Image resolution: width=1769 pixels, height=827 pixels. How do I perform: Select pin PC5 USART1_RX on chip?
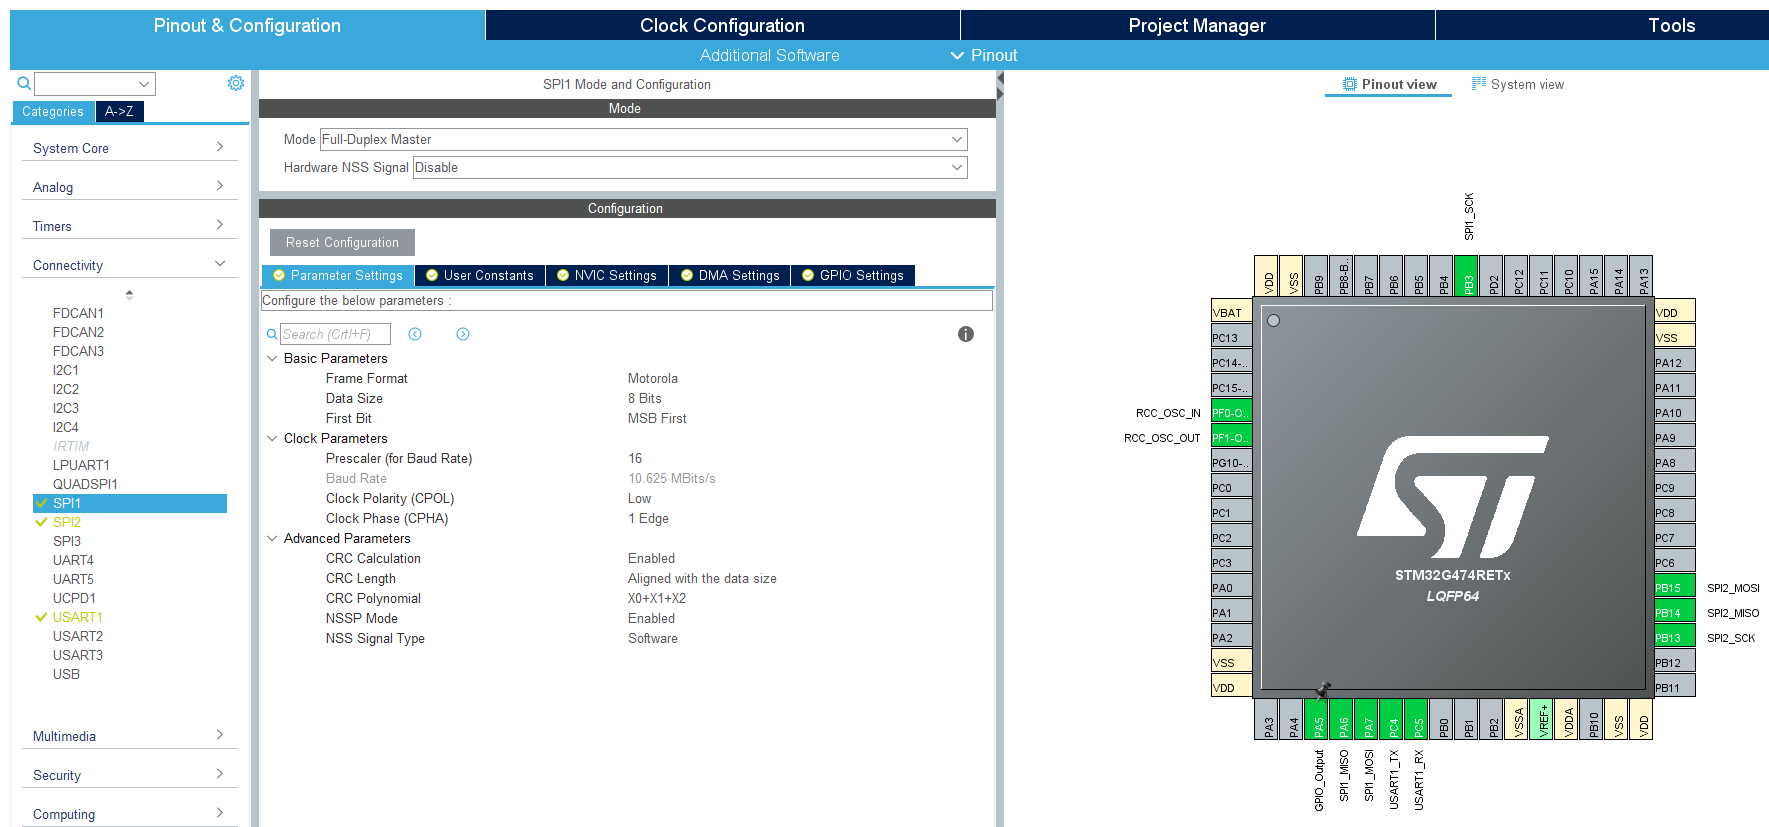tap(1417, 719)
